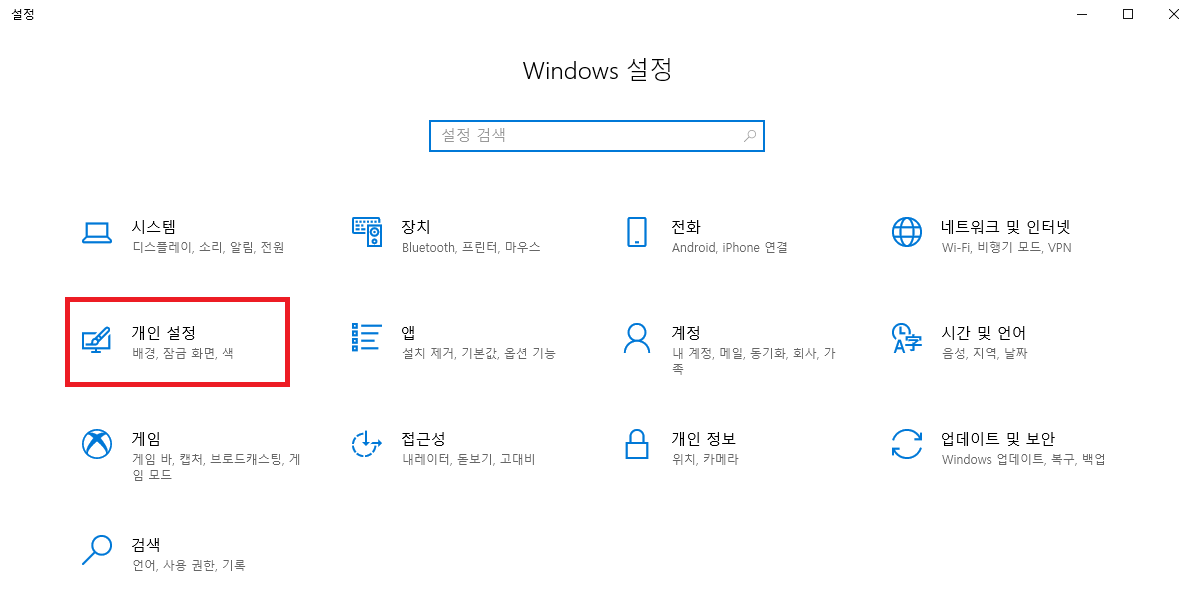Open the 장치 category title
The width and height of the screenshot is (1186, 602).
[416, 227]
